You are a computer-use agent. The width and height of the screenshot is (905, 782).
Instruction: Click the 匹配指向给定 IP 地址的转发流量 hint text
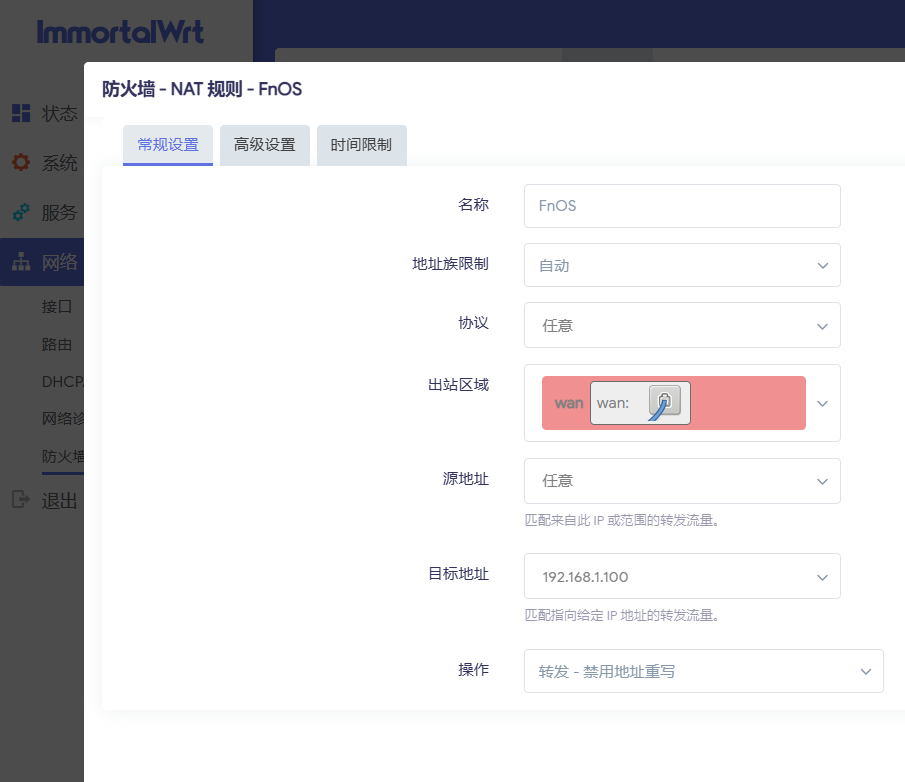point(622,615)
